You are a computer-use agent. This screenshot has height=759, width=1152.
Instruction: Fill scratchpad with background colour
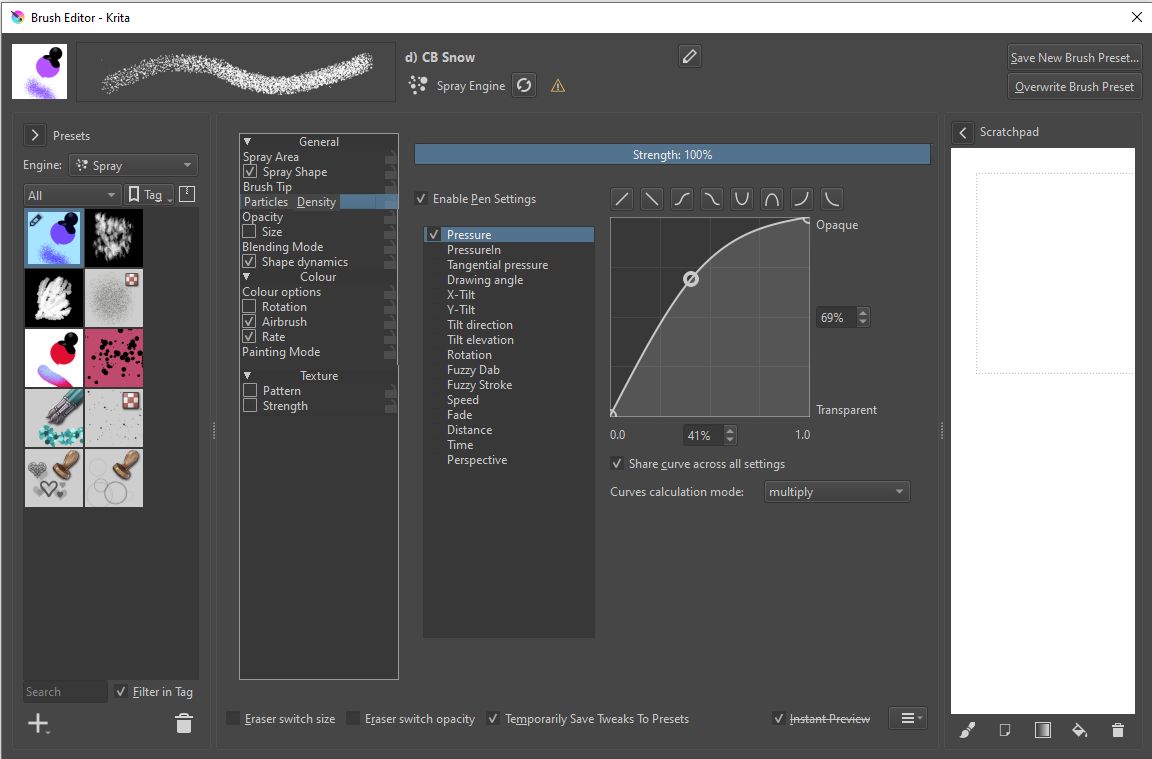pos(1079,730)
